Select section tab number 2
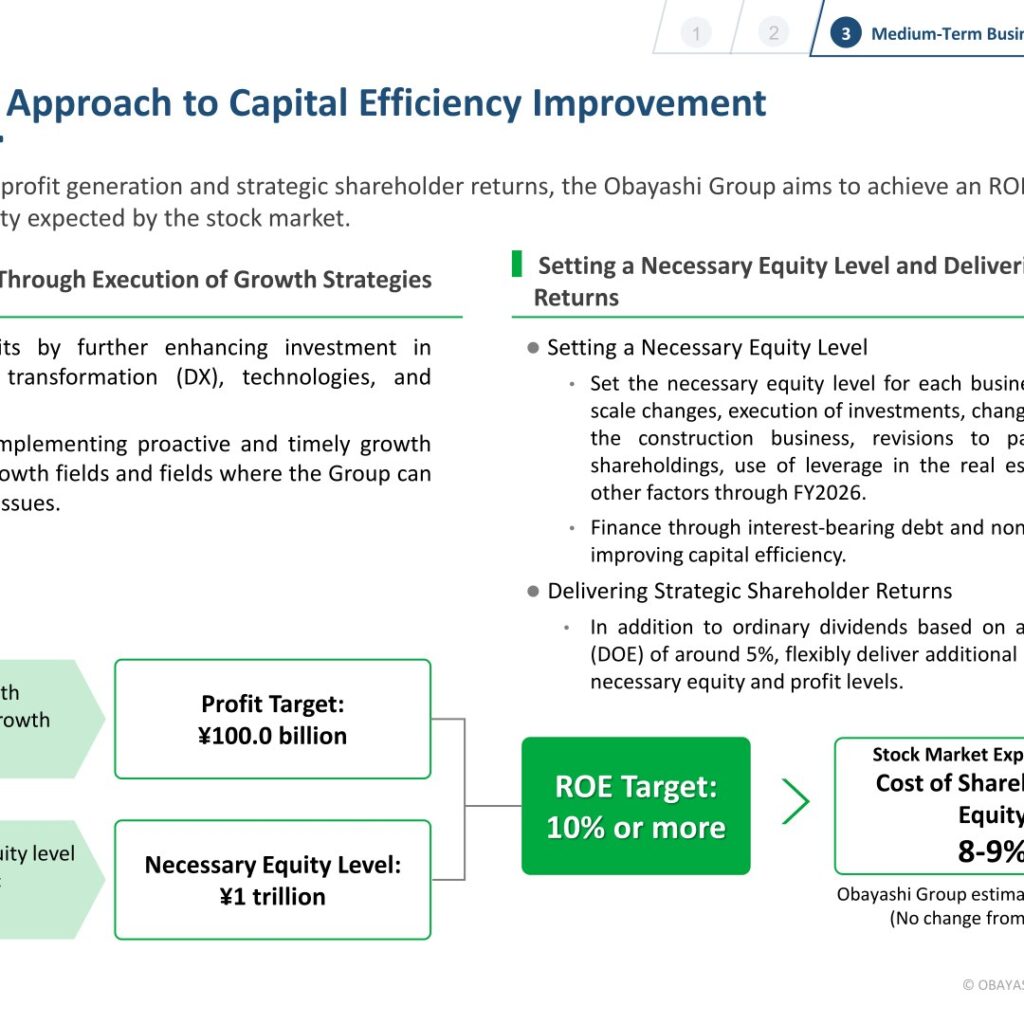Screen dimensions: 1024x1024 pyautogui.click(x=773, y=33)
